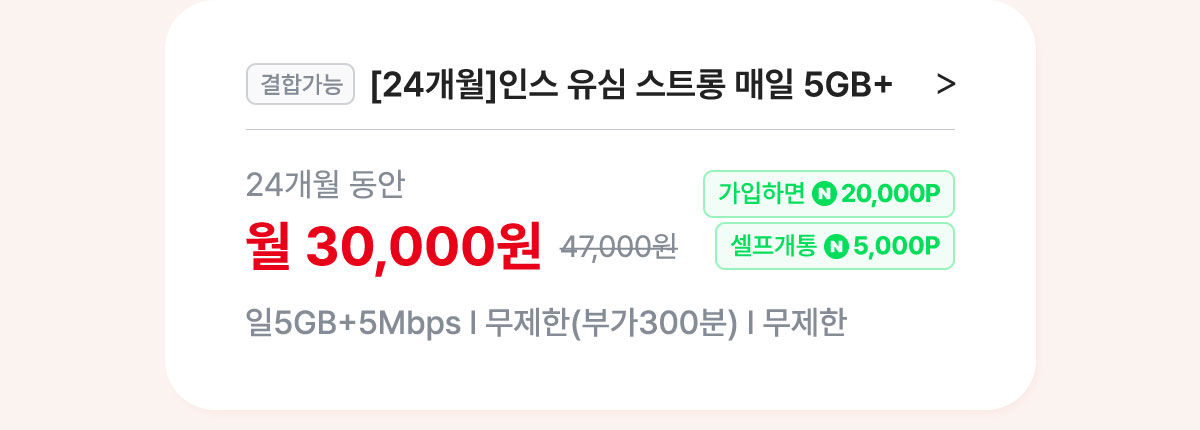This screenshot has width=1200, height=430.
Task: Open plan details with the > chevron
Action: coord(946,86)
